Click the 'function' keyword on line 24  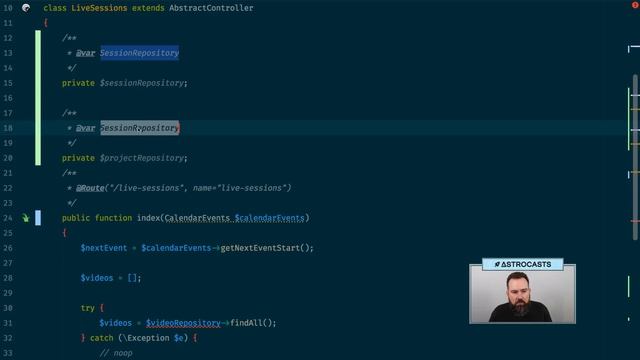(113, 218)
